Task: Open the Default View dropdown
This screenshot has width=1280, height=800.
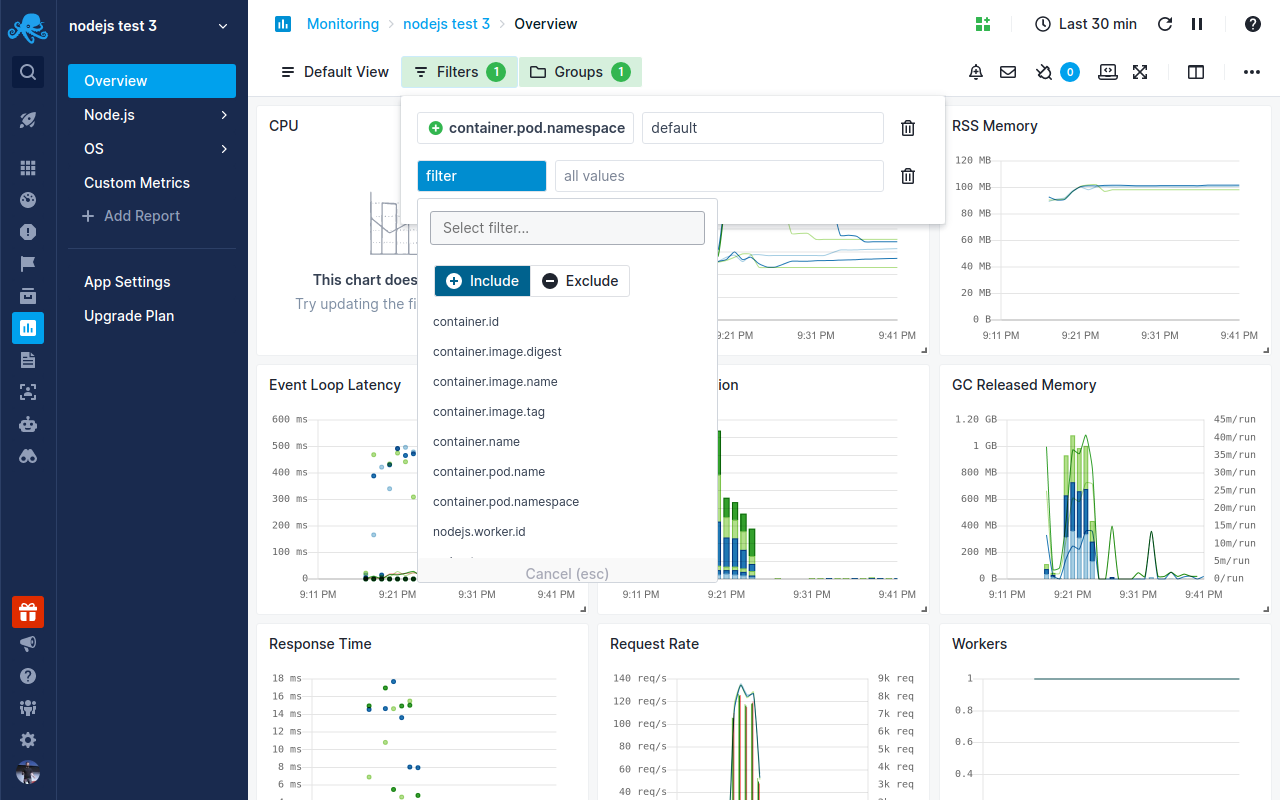Action: [334, 72]
